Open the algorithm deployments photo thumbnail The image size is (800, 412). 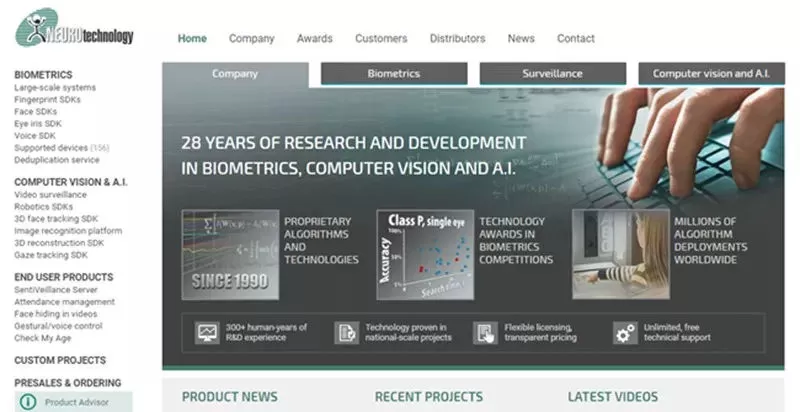(620, 254)
